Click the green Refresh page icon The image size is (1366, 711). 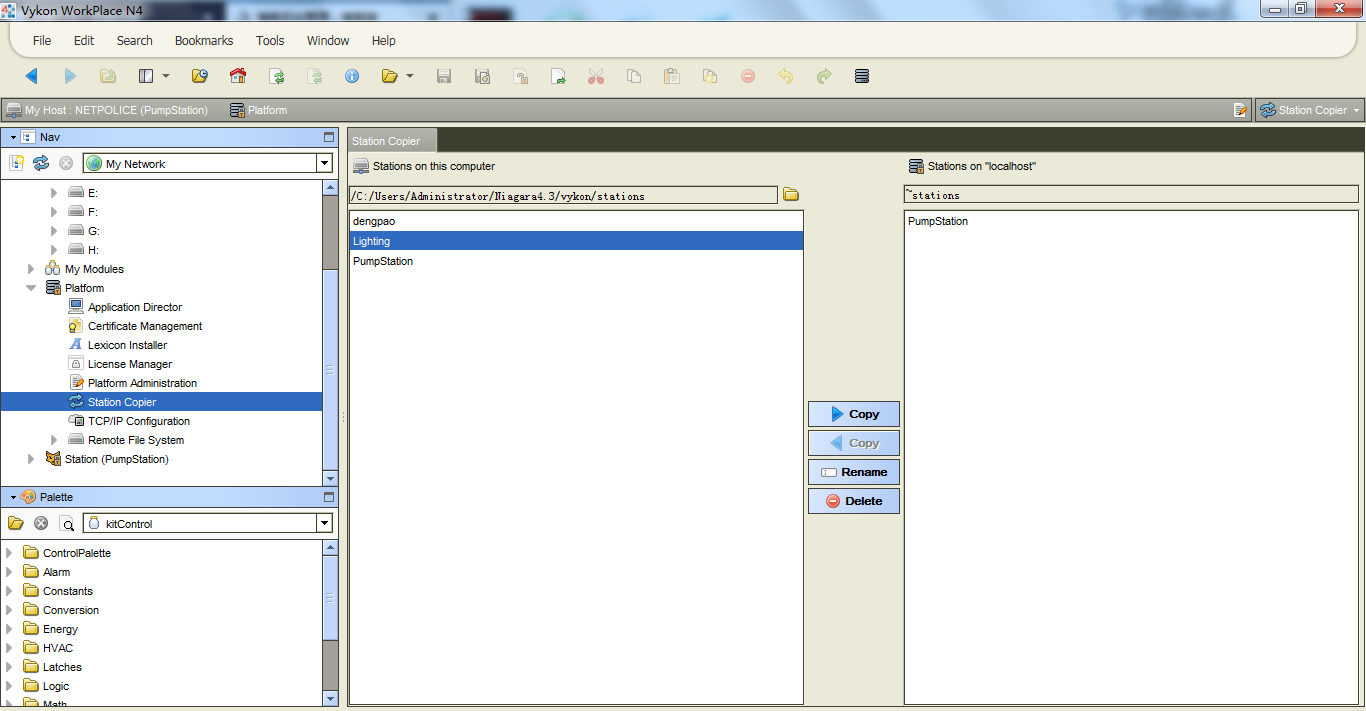coord(277,76)
